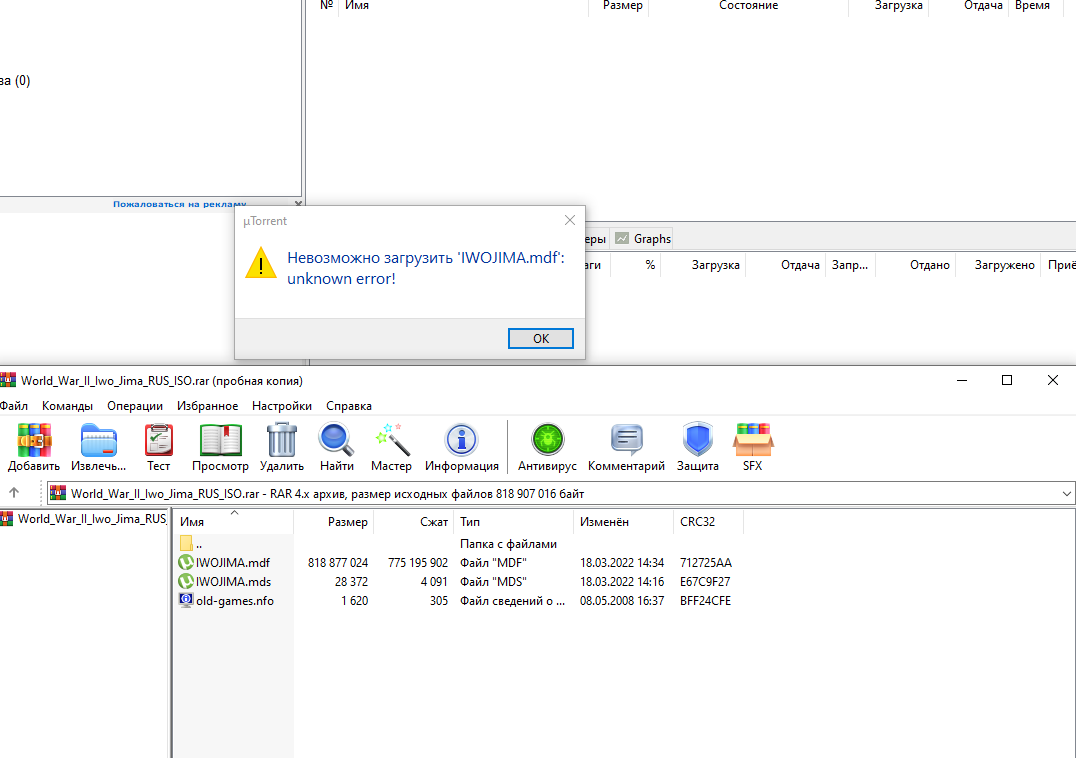Go up one folder level arrow
The height and width of the screenshot is (758, 1076).
14,493
